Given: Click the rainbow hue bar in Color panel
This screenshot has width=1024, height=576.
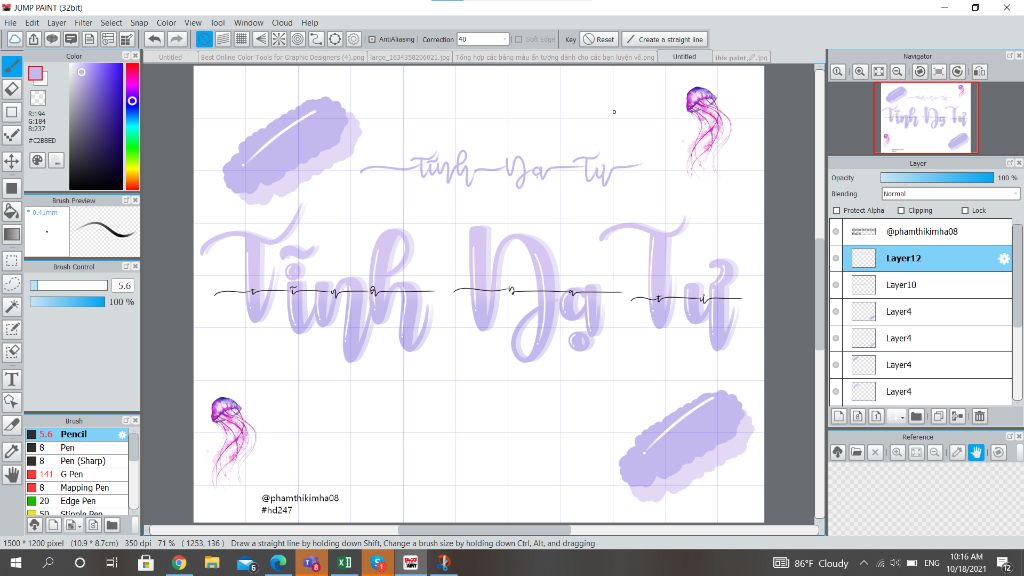Looking at the screenshot, I should 132,126.
